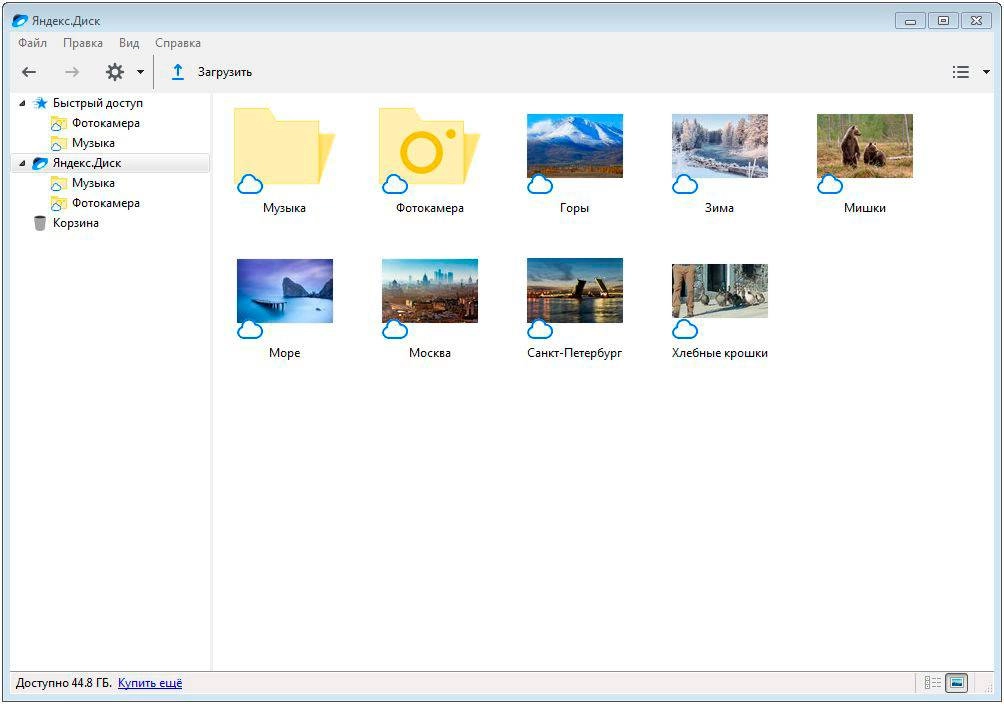Click the Хлебные крошки file name label
The width and height of the screenshot is (1004, 705).
pos(720,353)
